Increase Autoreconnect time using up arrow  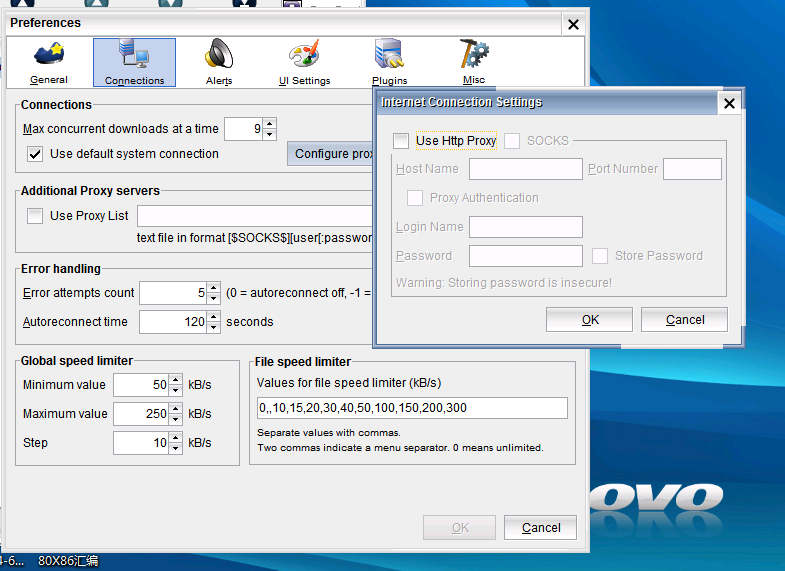(x=213, y=317)
